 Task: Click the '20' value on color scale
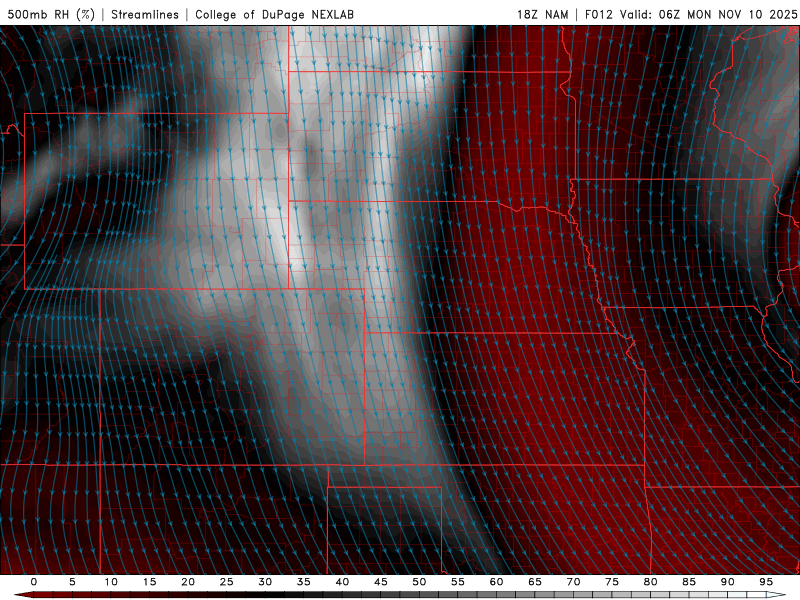pyautogui.click(x=188, y=582)
